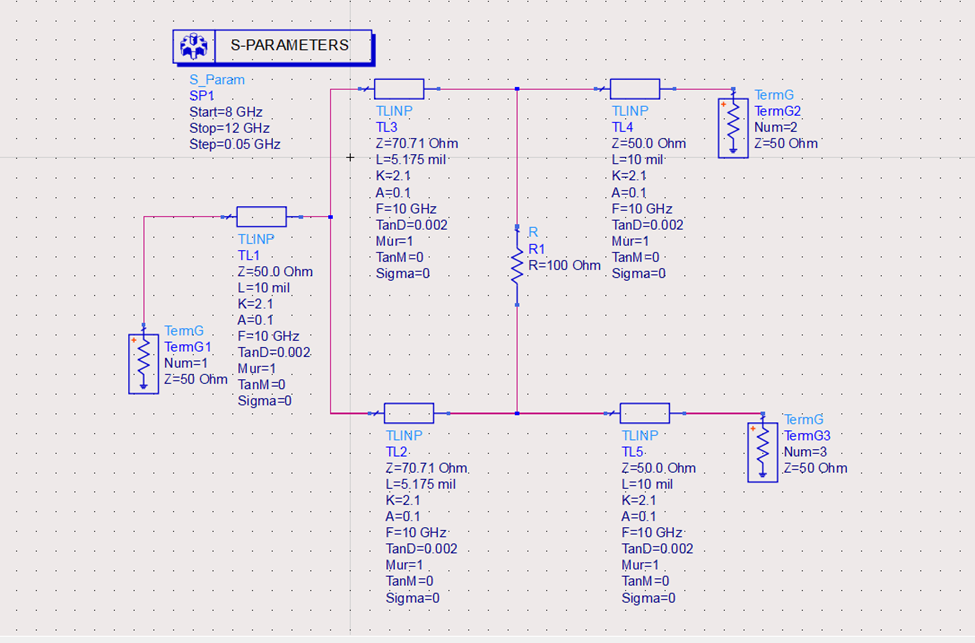Click the R=100 Ohm parameter of R1
975x643 pixels.
tap(564, 265)
